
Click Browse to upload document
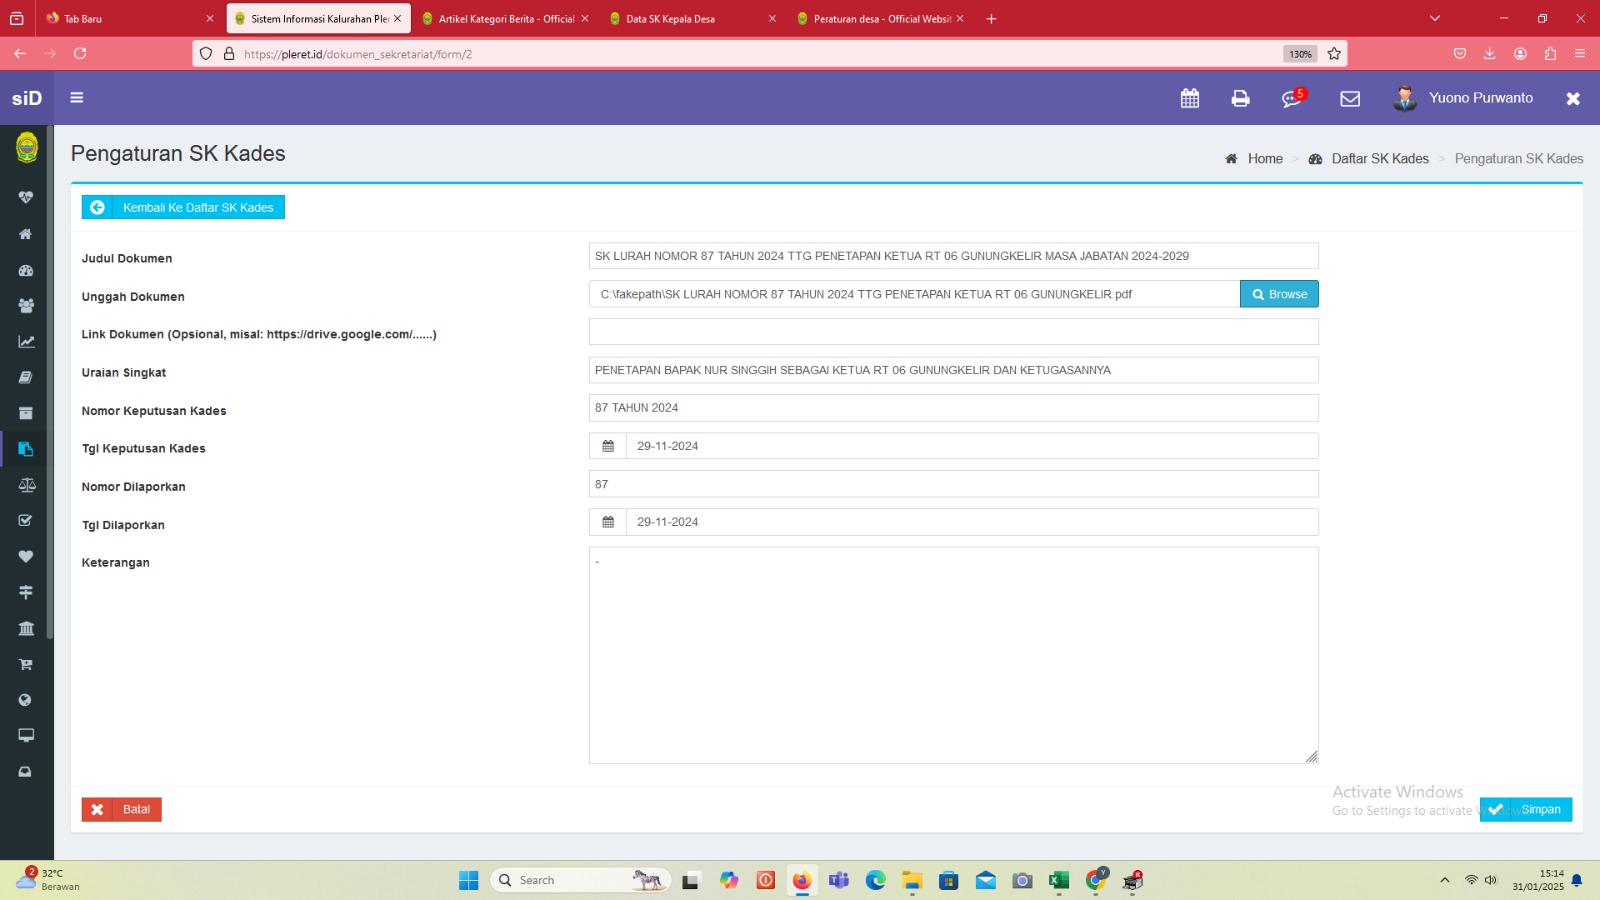pos(1279,294)
